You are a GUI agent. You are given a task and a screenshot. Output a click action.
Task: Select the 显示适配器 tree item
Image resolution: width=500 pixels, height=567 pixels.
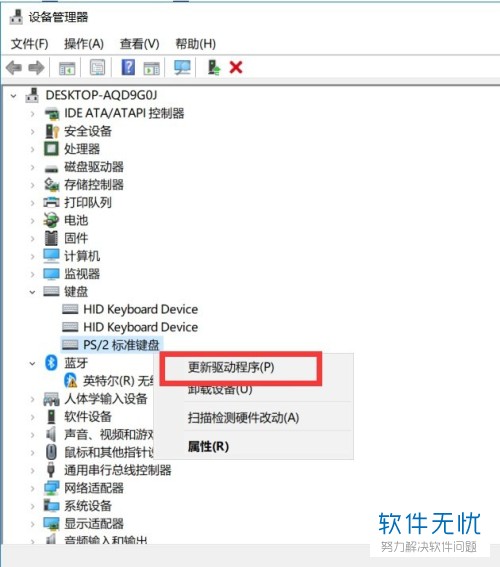pyautogui.click(x=94, y=524)
